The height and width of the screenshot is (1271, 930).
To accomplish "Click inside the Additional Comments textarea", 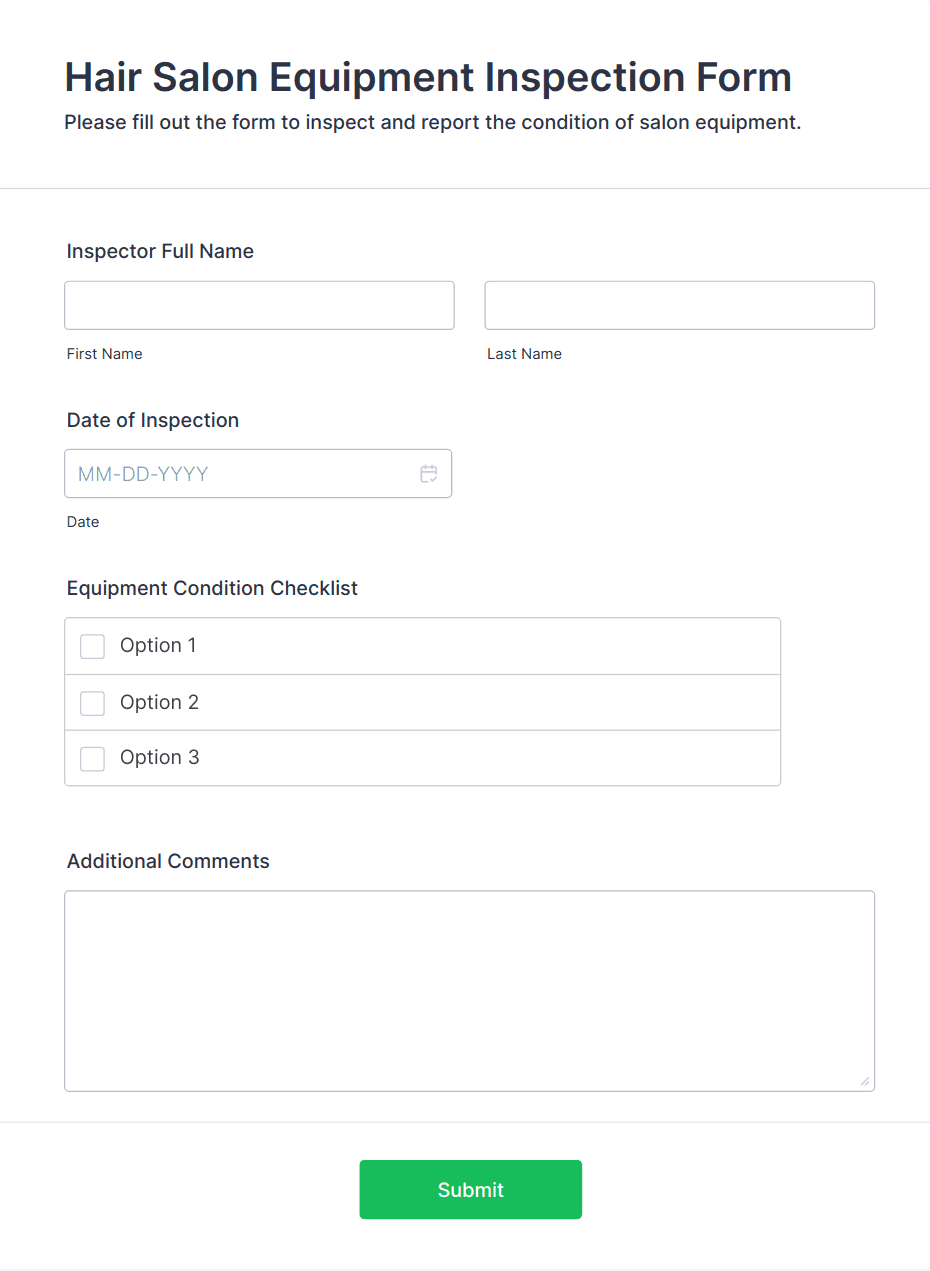I will 470,991.
